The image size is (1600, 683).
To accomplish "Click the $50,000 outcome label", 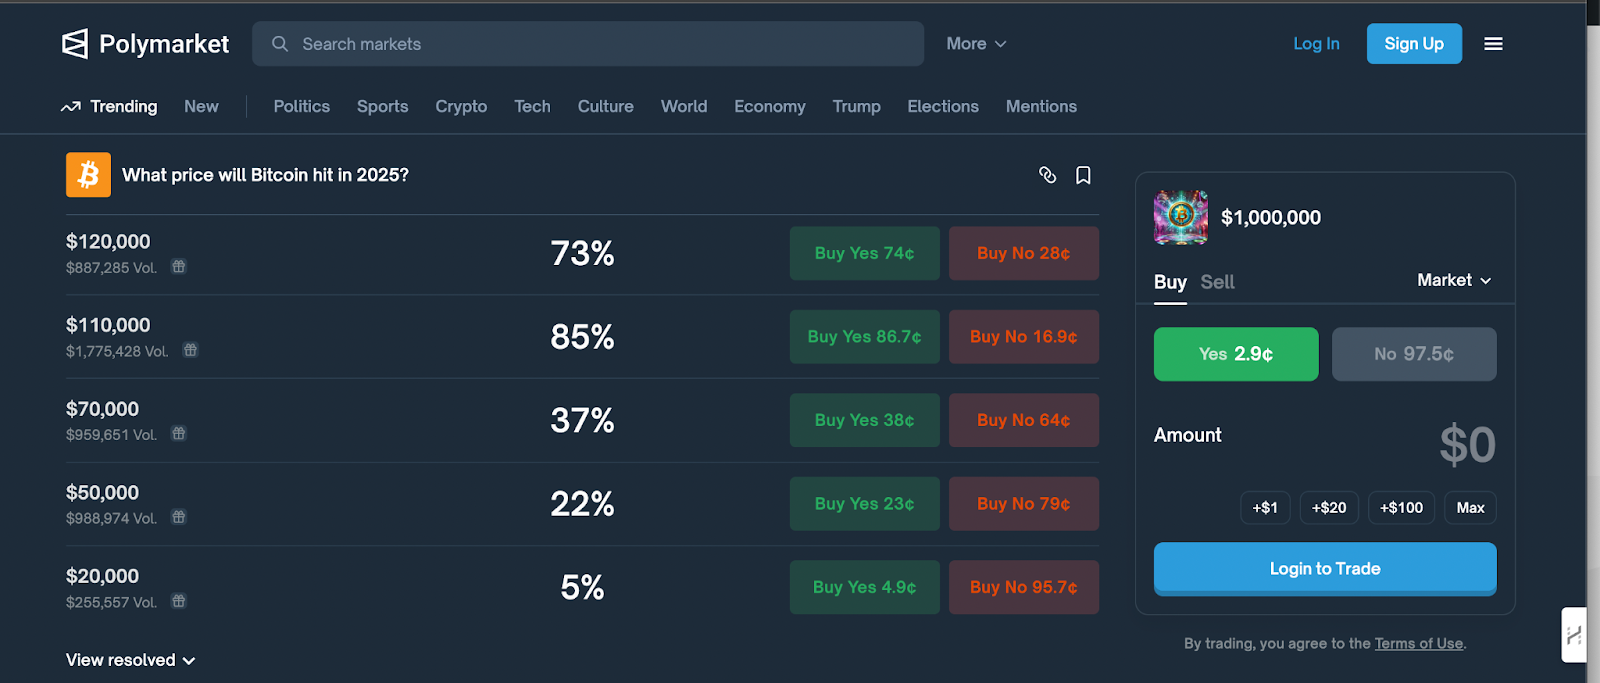I will 102,493.
